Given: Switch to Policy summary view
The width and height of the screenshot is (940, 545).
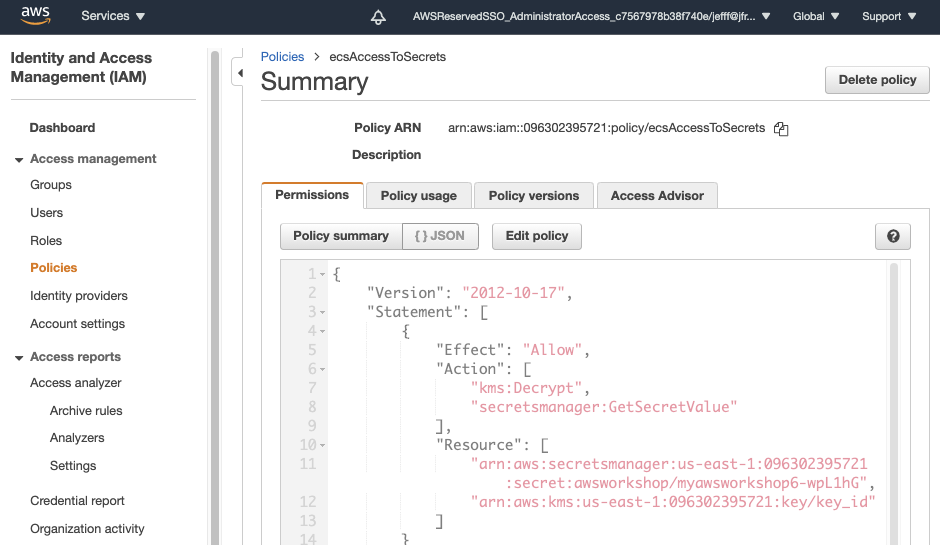Looking at the screenshot, I should click(341, 236).
